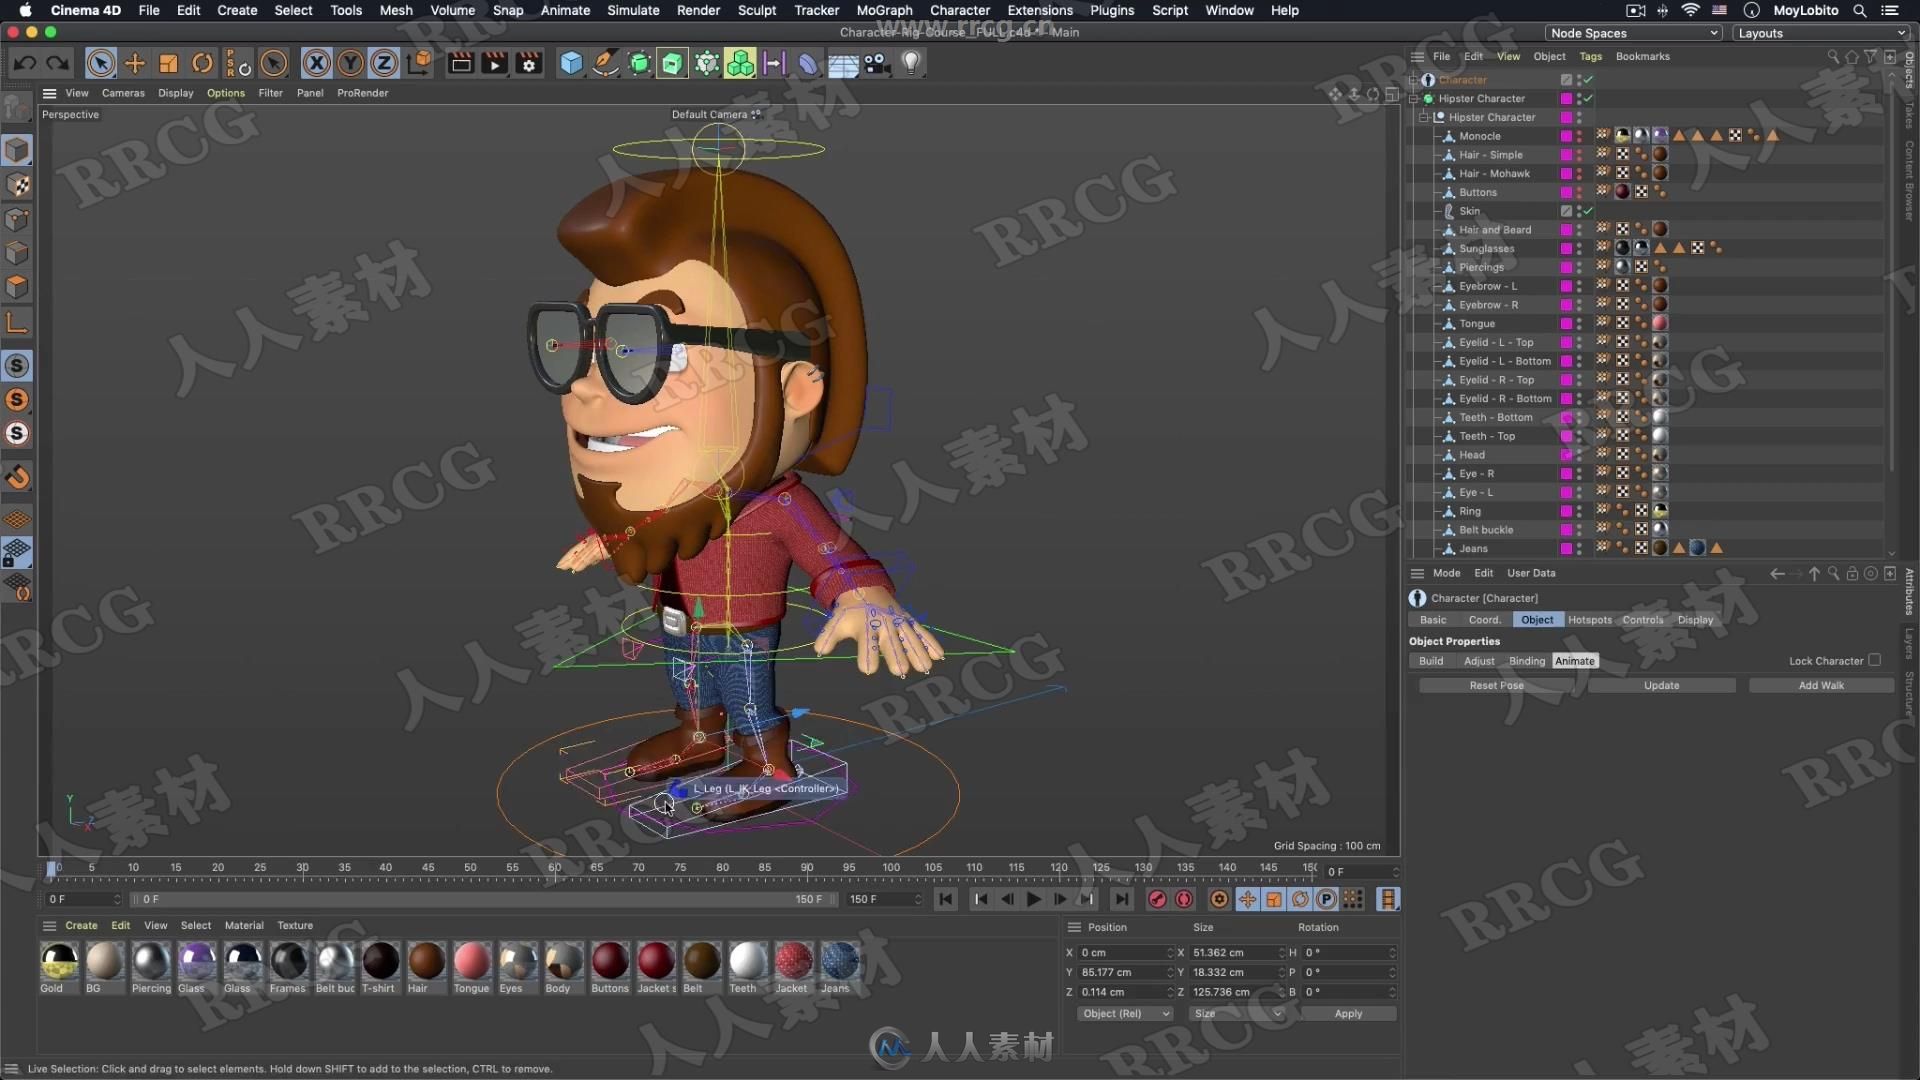This screenshot has height=1080, width=1920.
Task: Expand the Character object tree node
Action: point(1414,80)
